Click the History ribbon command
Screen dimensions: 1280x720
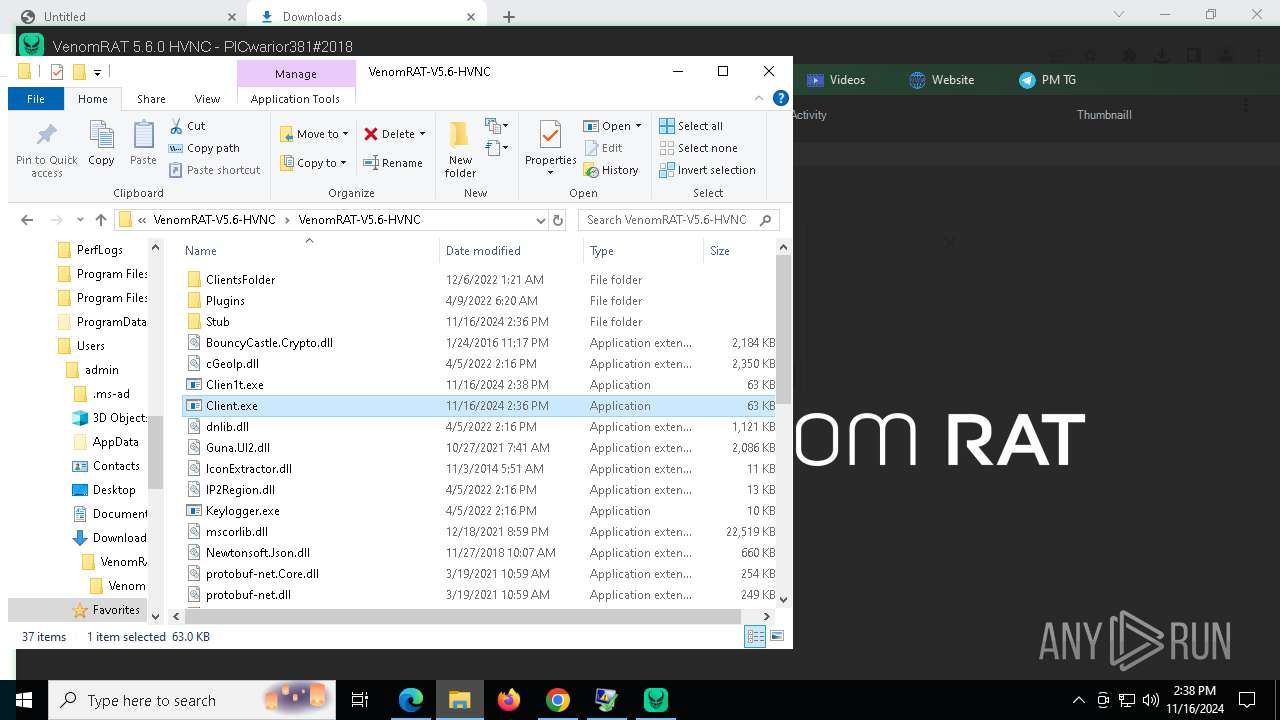point(611,170)
